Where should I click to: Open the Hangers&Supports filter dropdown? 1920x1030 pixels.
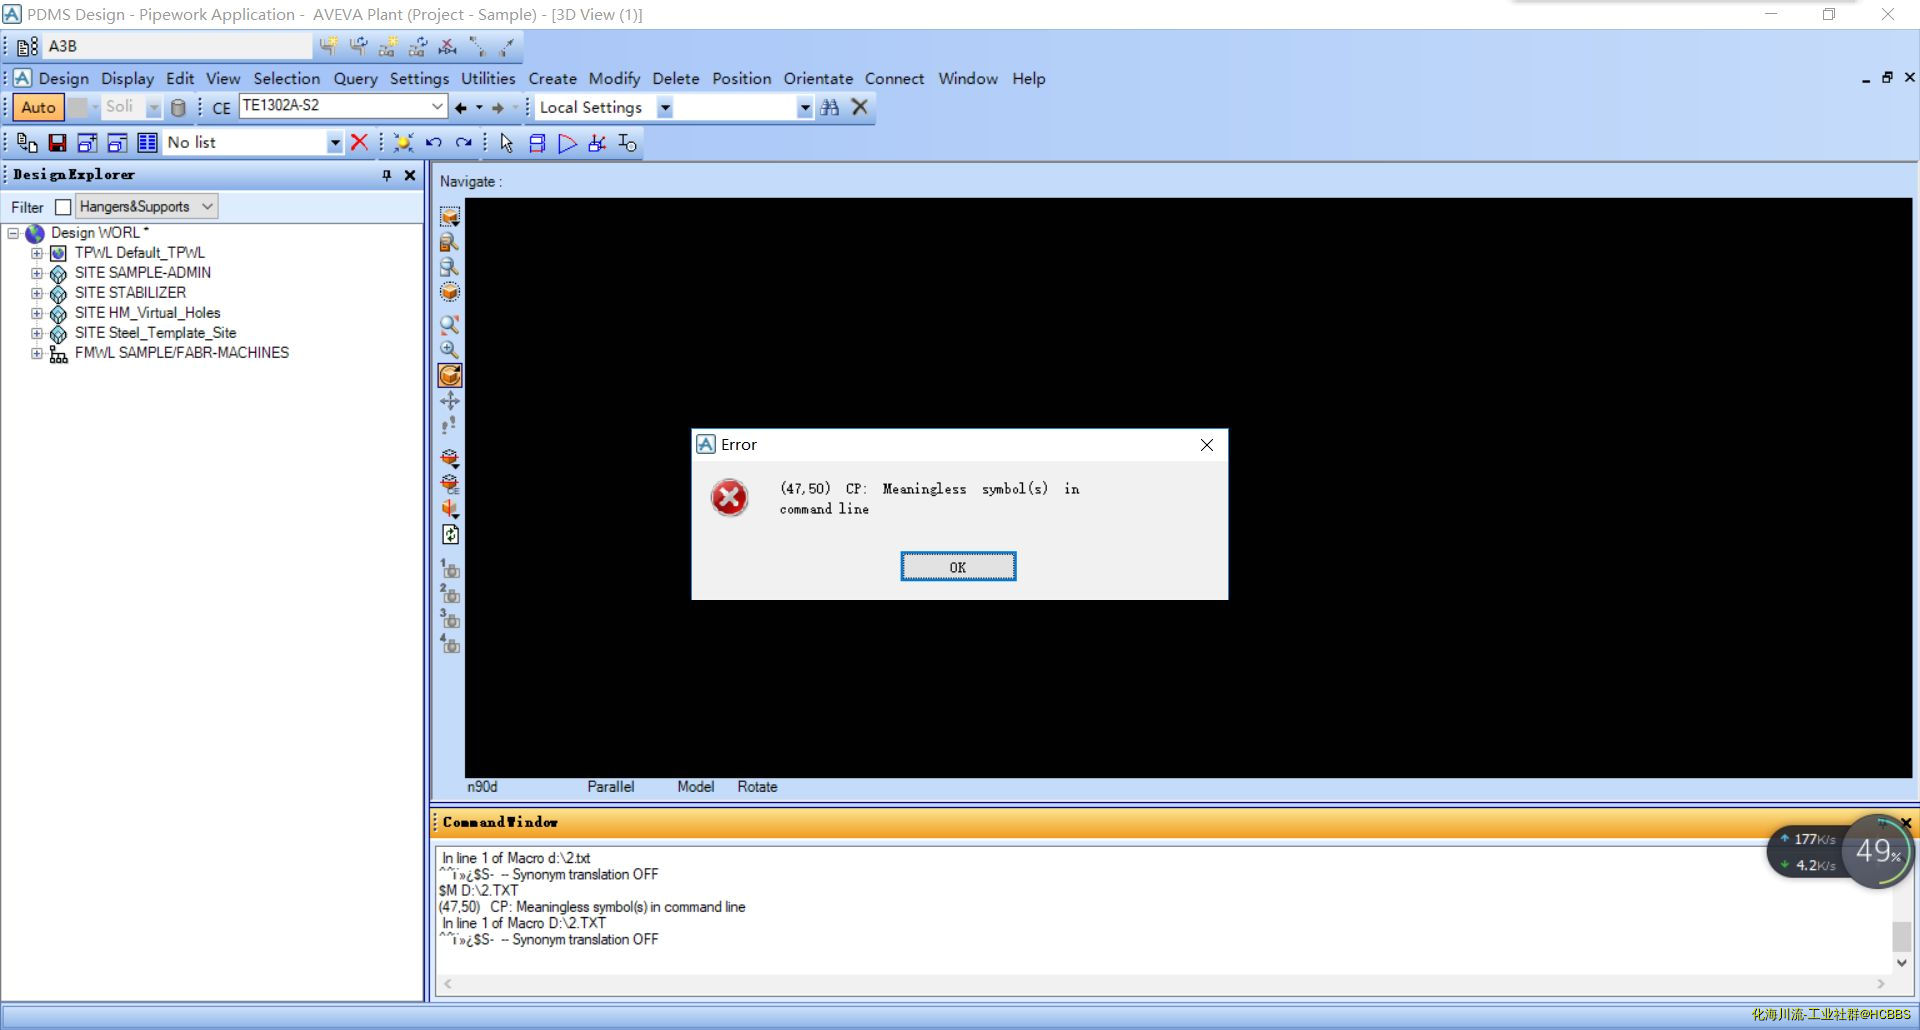pos(207,207)
